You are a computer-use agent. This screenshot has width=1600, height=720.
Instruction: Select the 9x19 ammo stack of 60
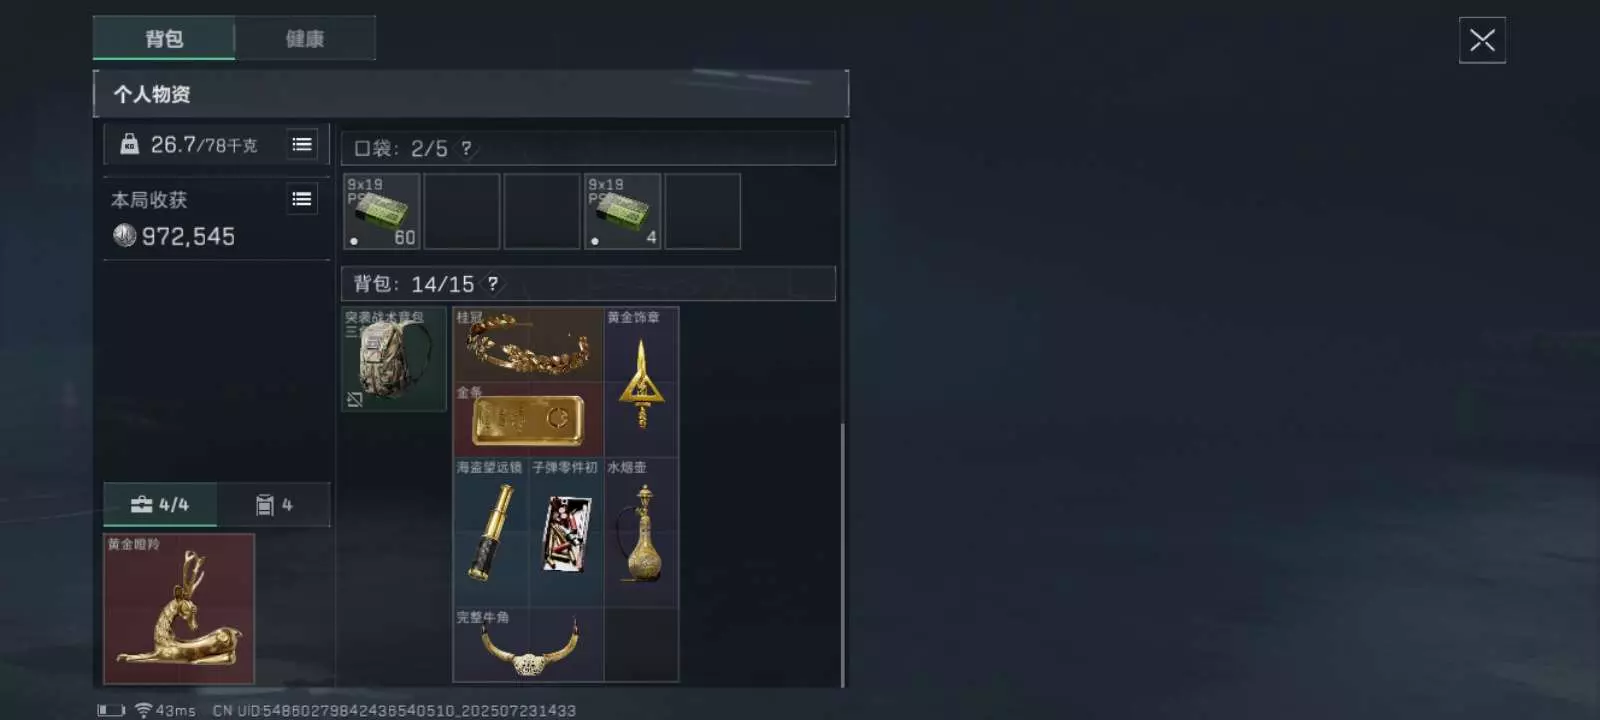381,211
